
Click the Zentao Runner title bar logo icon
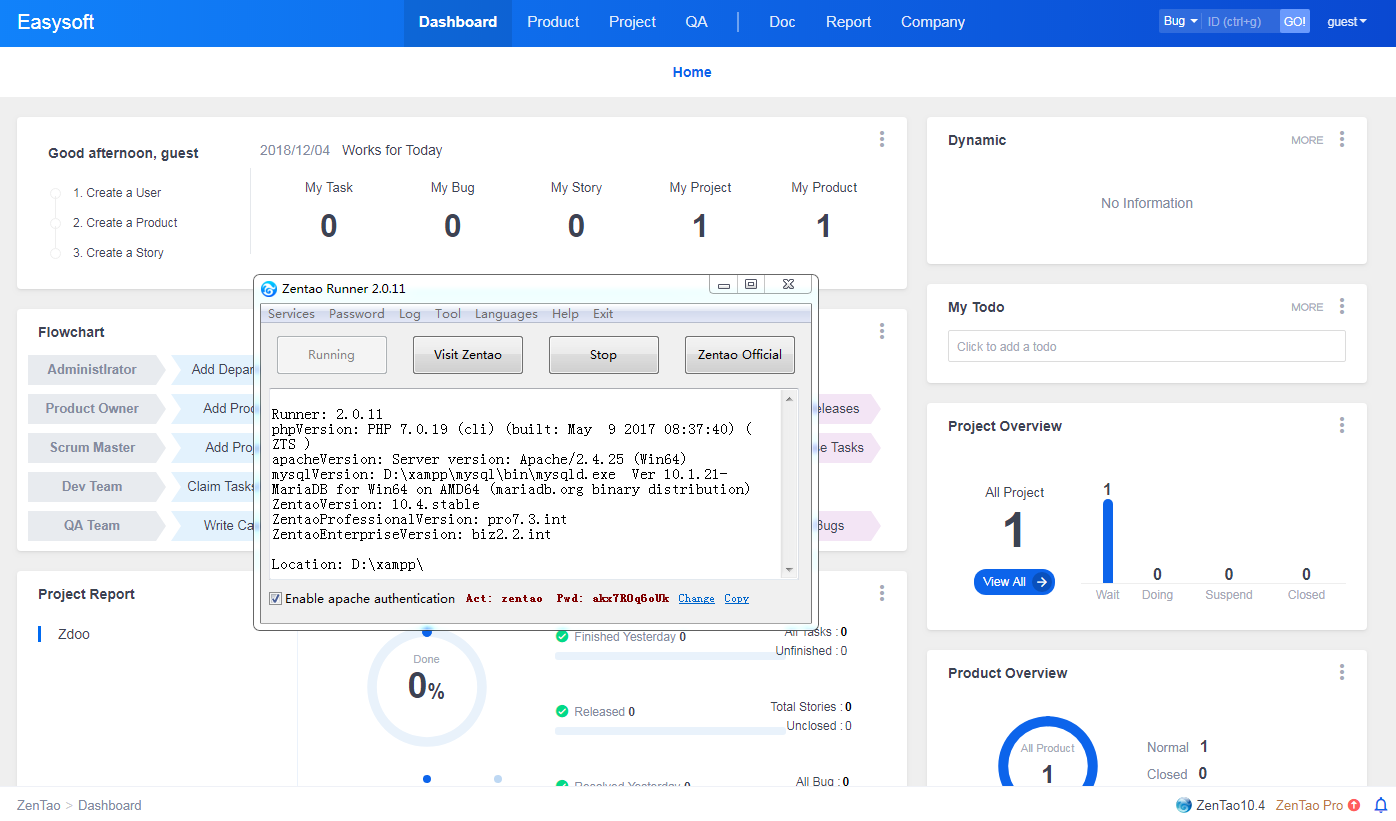point(269,289)
